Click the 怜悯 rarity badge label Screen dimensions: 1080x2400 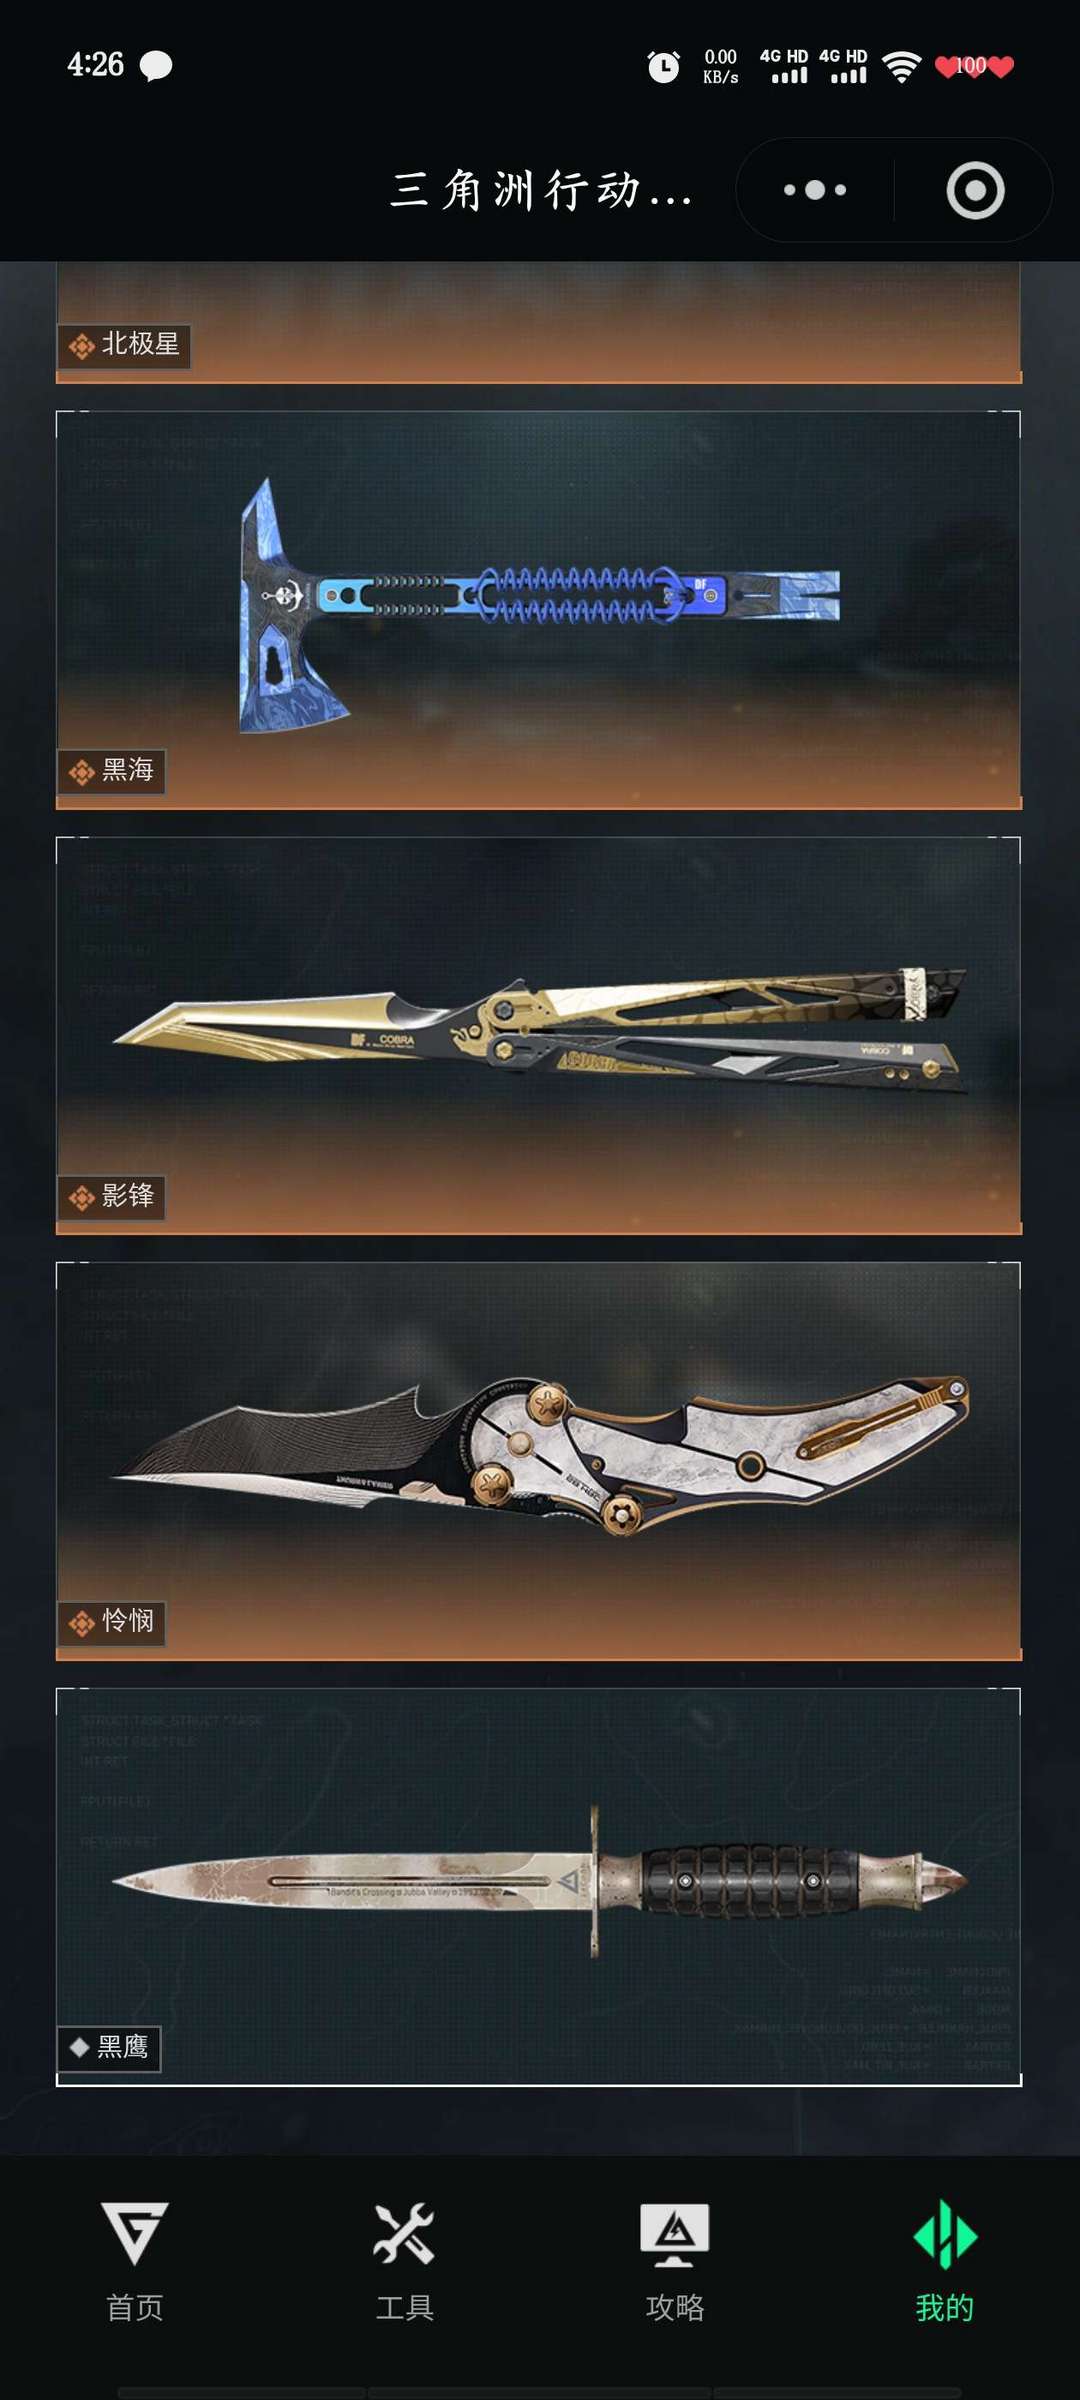pos(111,1621)
